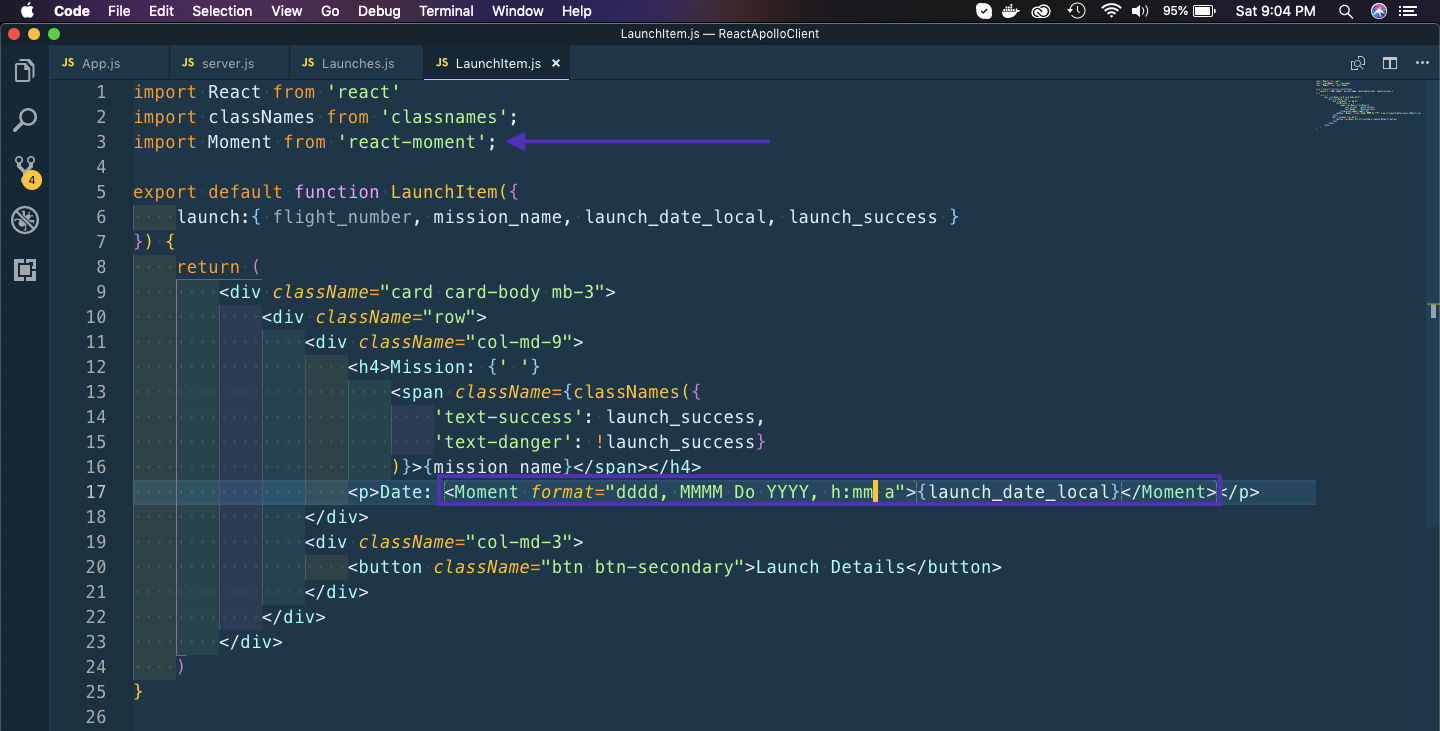The height and width of the screenshot is (731, 1440).
Task: Click flight_number parameter on line 6
Action: (342, 217)
